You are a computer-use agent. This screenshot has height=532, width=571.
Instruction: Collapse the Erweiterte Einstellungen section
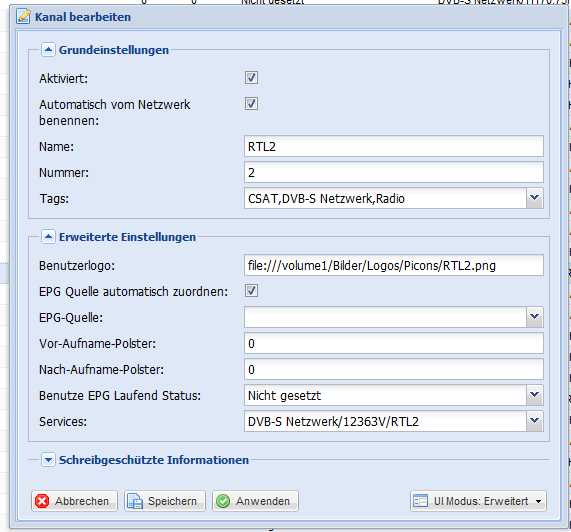click(48, 237)
